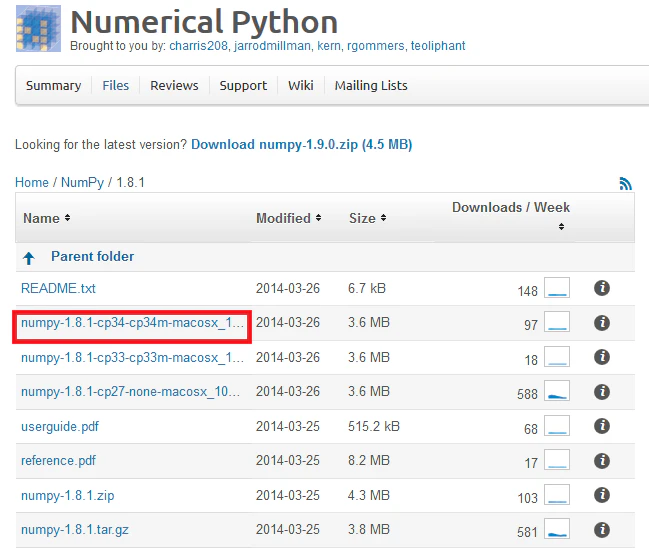Open download stats chart for cp33 file
Screen dimensions: 649x549
pyautogui.click(x=557, y=356)
